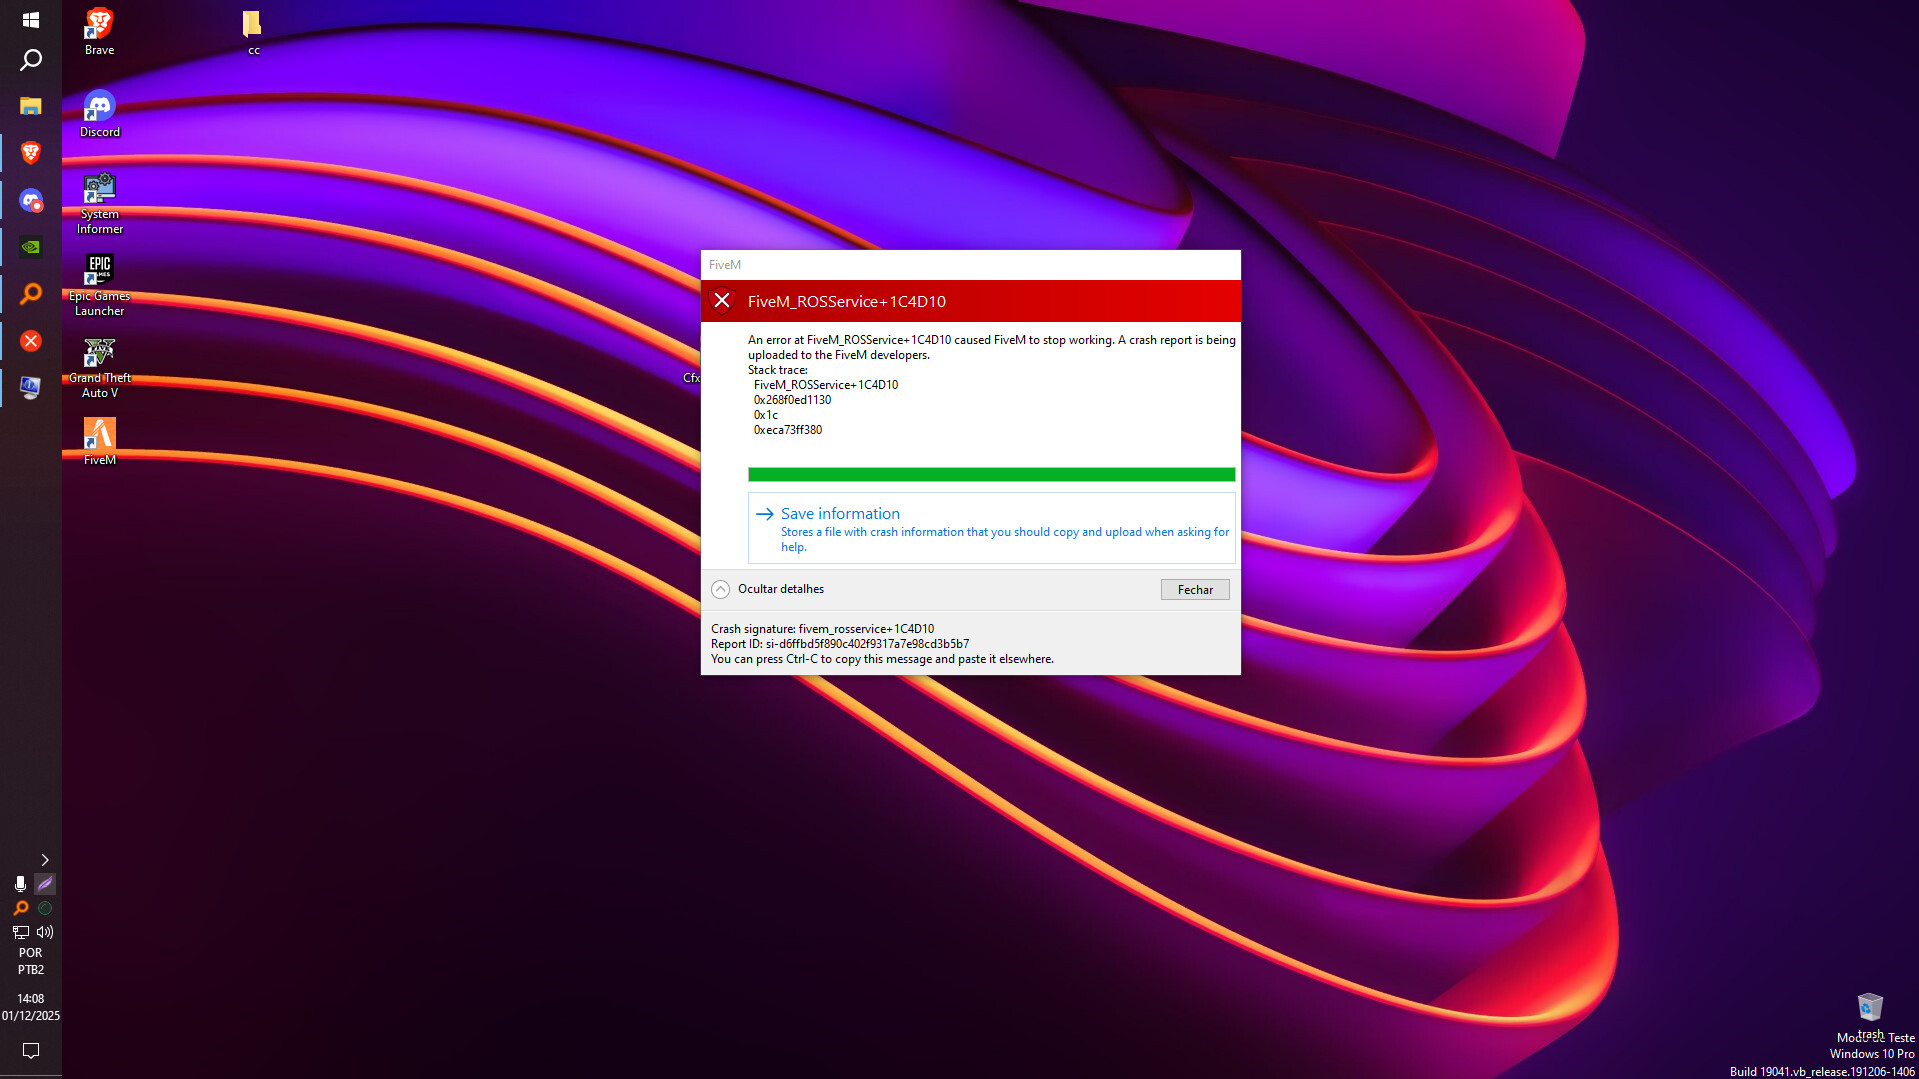Click the red error shield icon in FiveM dialog

722,301
